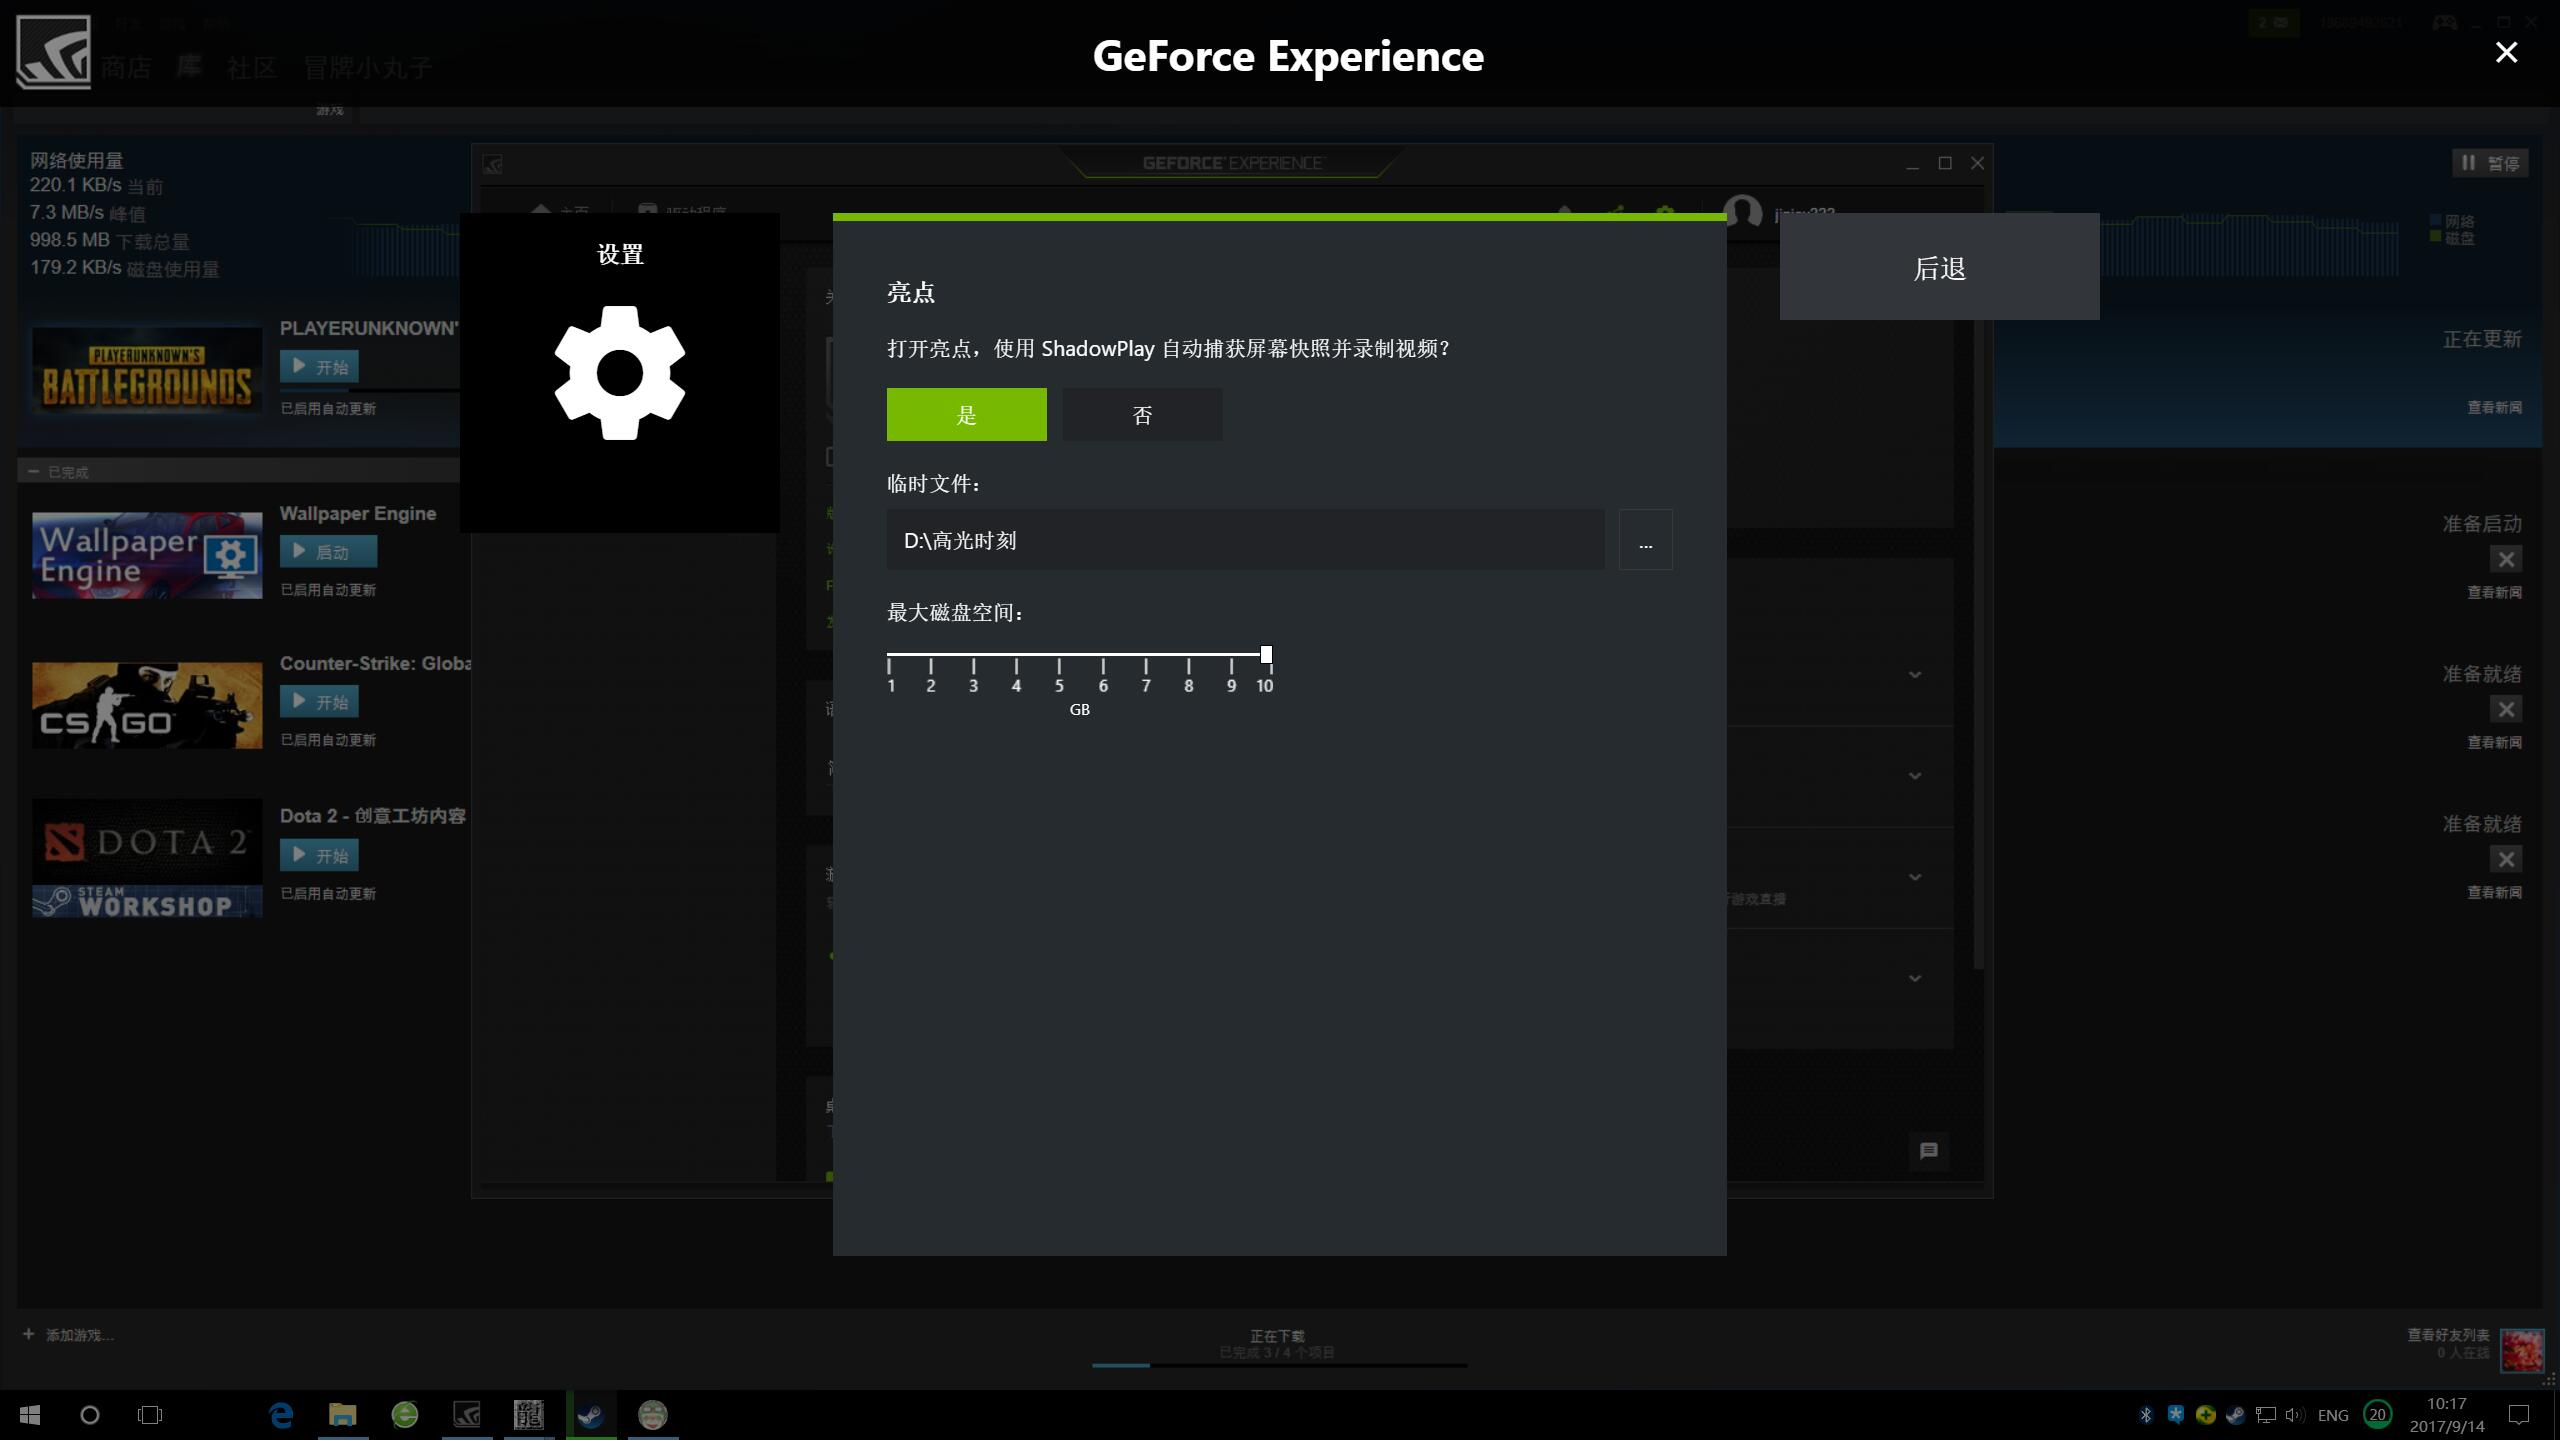Screen dimensions: 2560x1440
Task: Select 是 to enable Highlights
Action: pyautogui.click(x=966, y=415)
